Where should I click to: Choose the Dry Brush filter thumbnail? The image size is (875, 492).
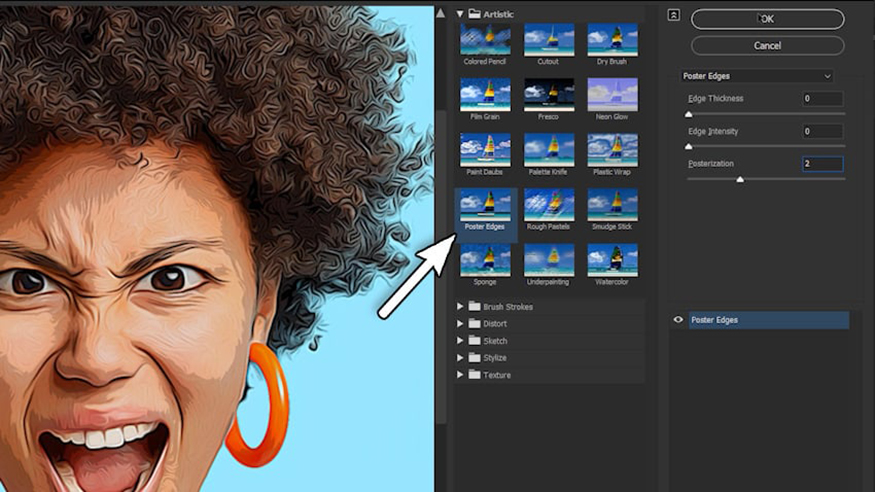pyautogui.click(x=612, y=40)
